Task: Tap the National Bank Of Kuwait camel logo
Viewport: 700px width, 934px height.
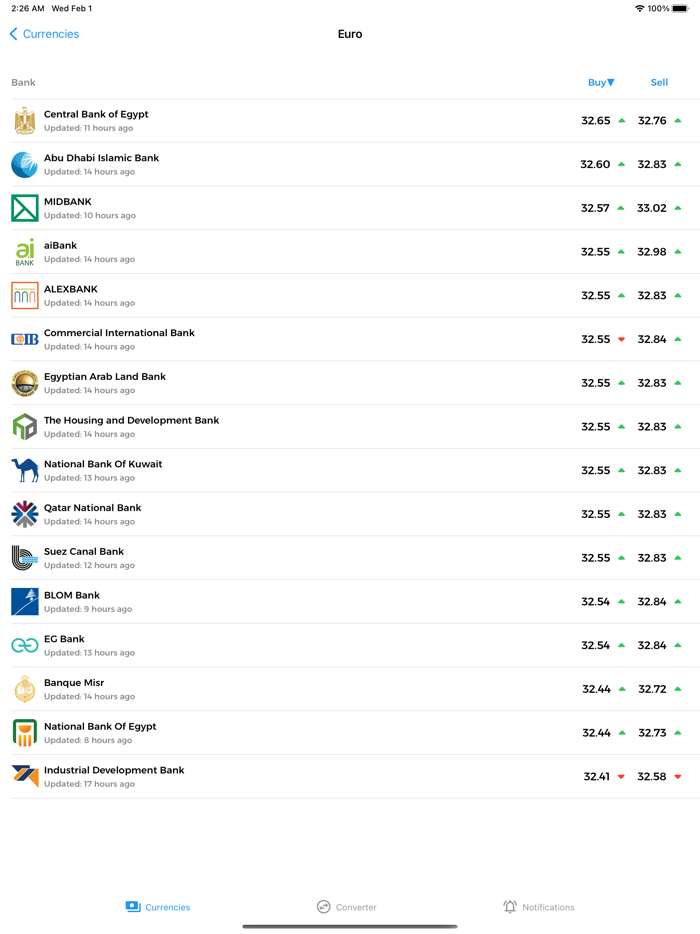Action: click(25, 471)
